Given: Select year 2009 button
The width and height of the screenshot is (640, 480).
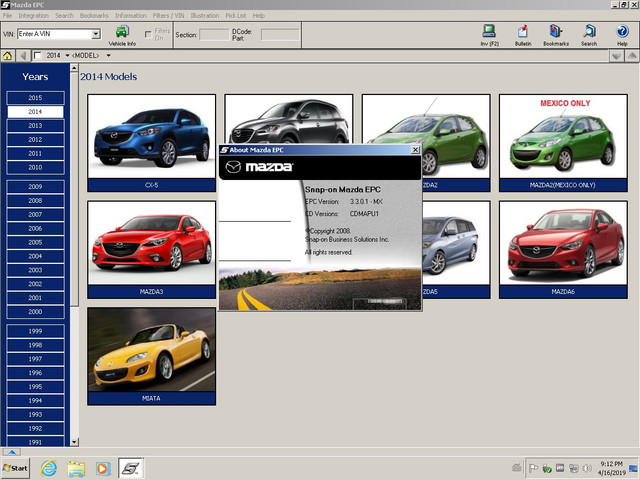Looking at the screenshot, I should click(x=35, y=187).
